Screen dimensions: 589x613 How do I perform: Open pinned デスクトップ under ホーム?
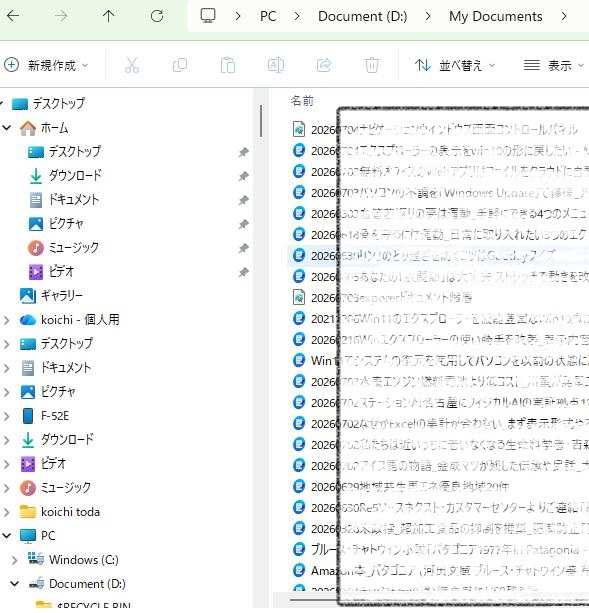64,152
